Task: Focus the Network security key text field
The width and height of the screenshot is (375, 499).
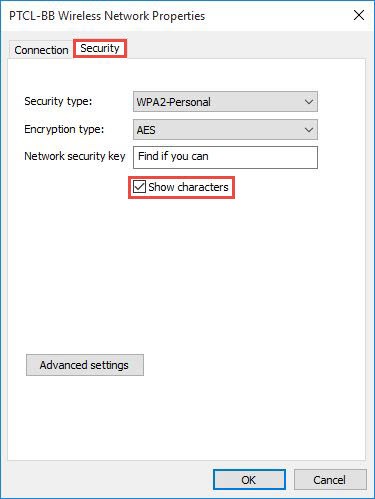Action: (x=225, y=157)
